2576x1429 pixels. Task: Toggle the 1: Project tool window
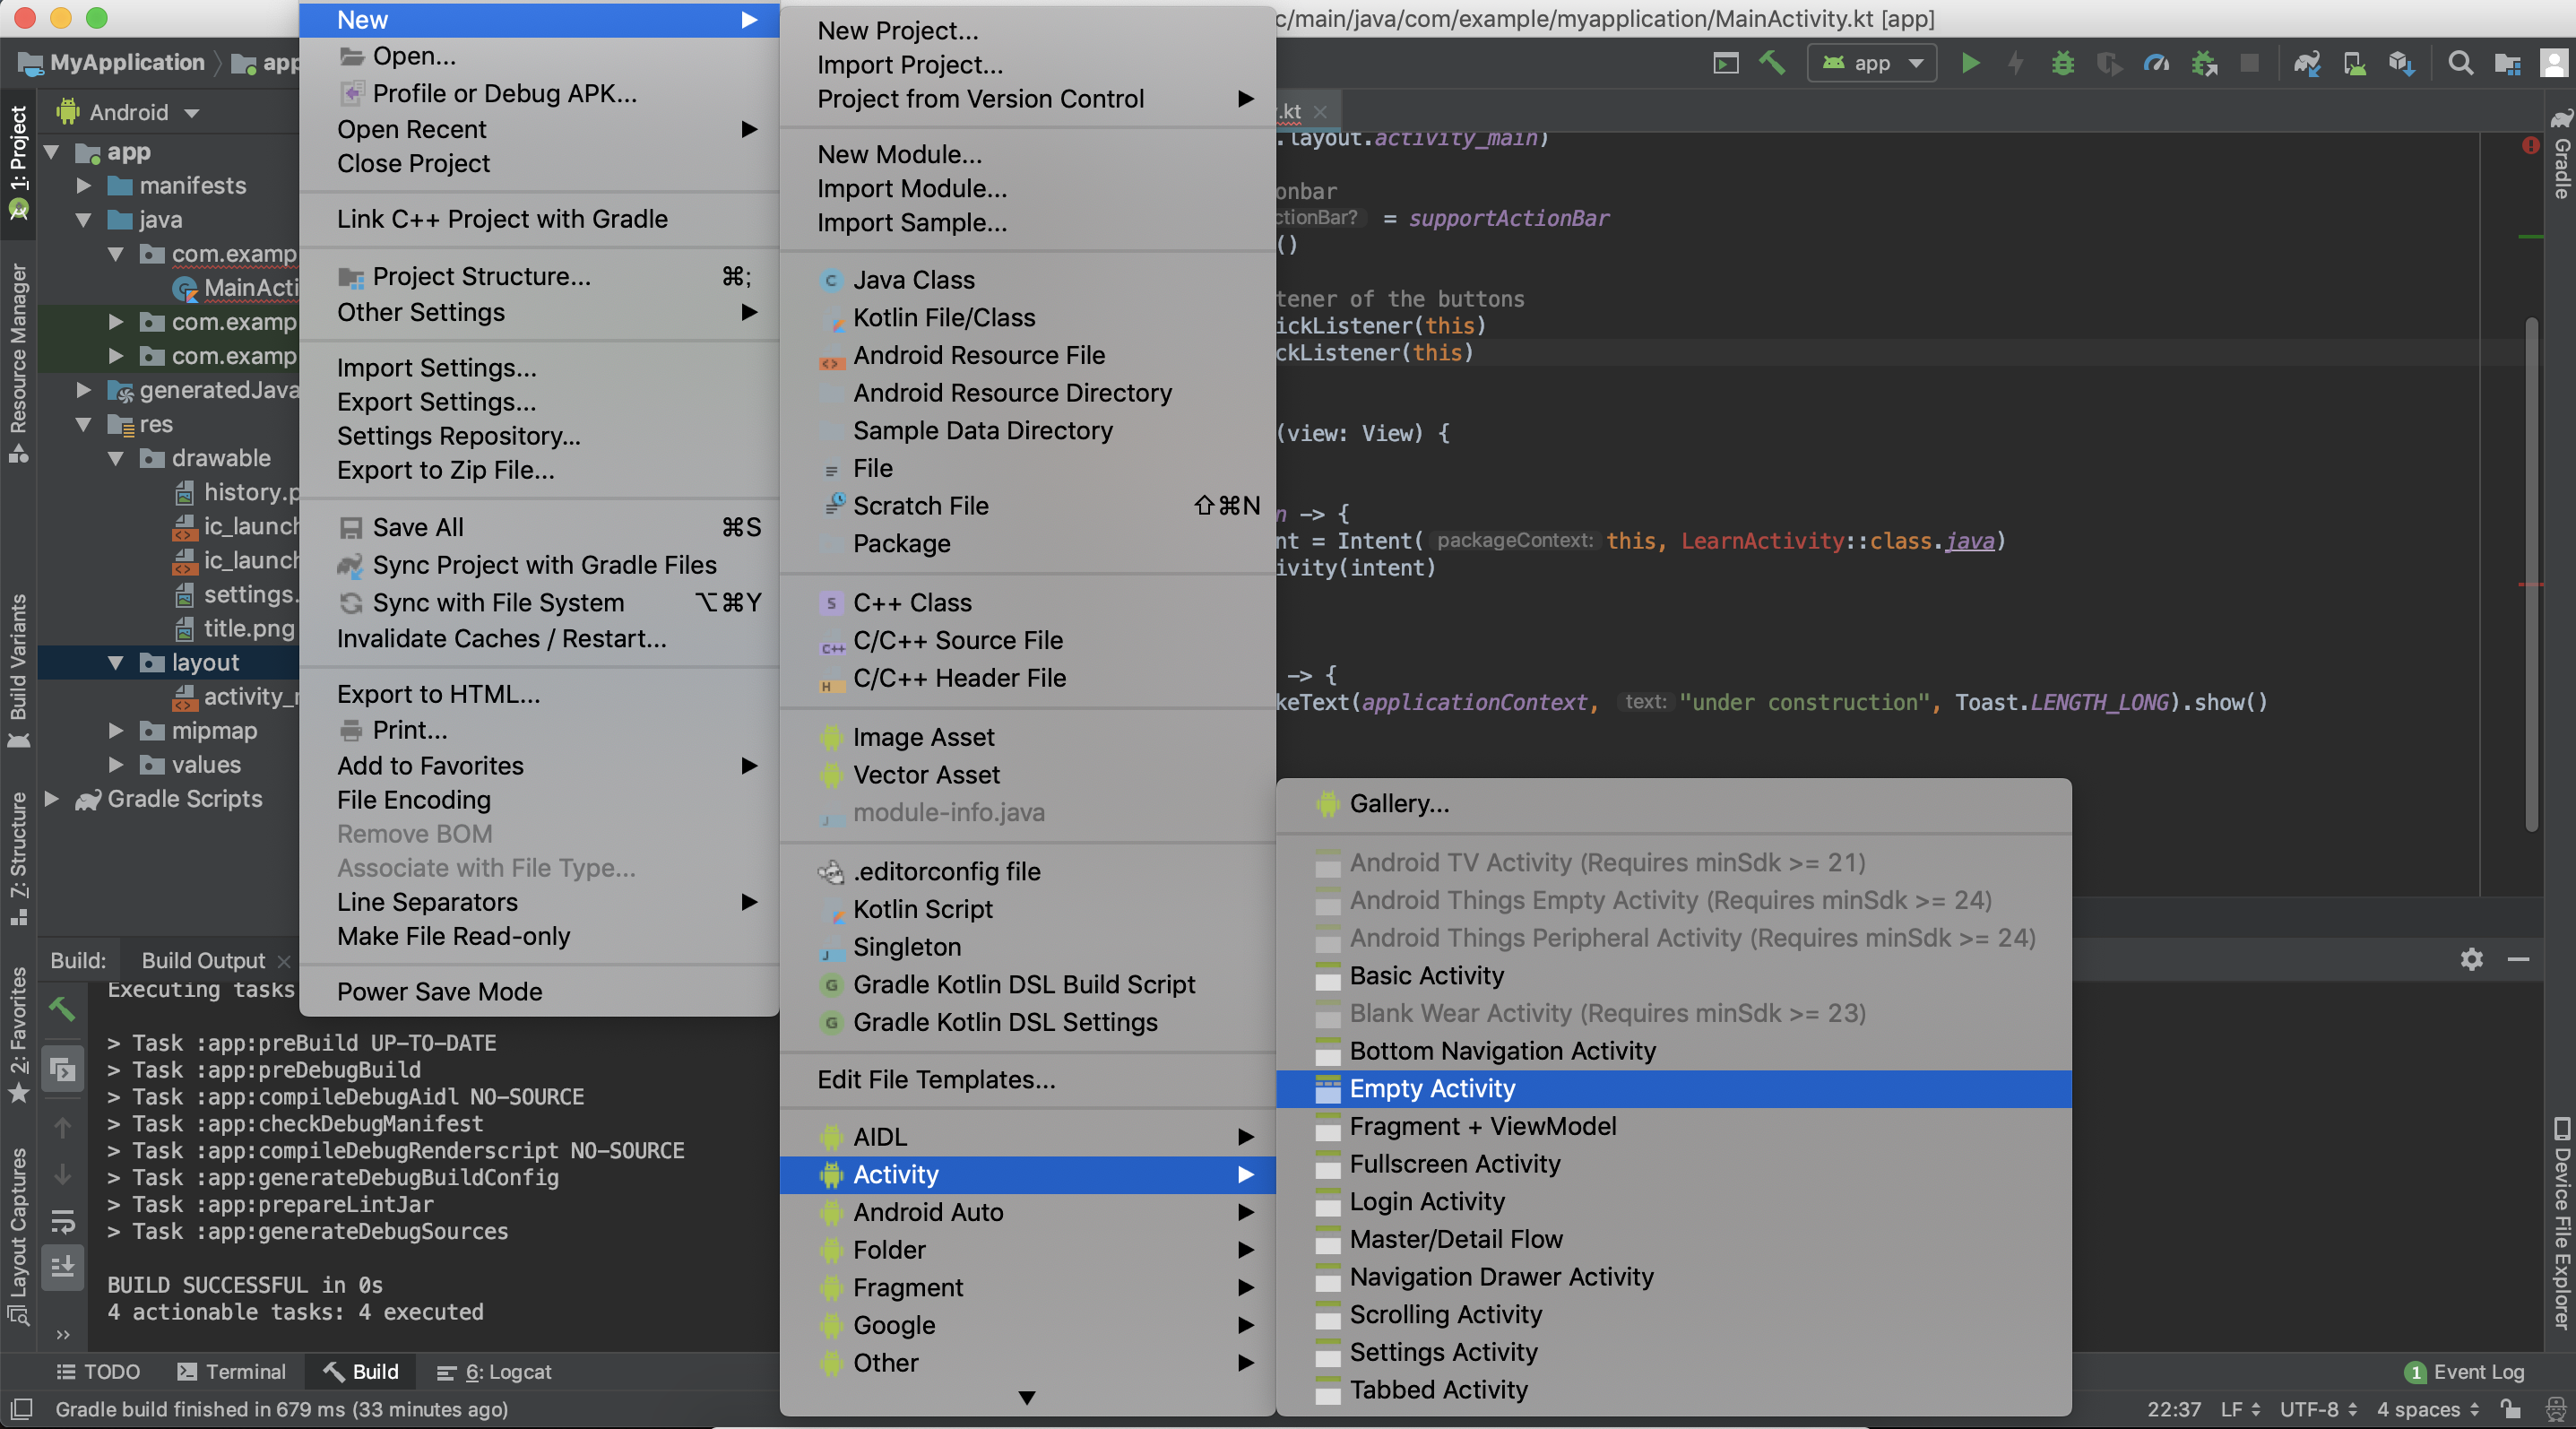[x=18, y=163]
